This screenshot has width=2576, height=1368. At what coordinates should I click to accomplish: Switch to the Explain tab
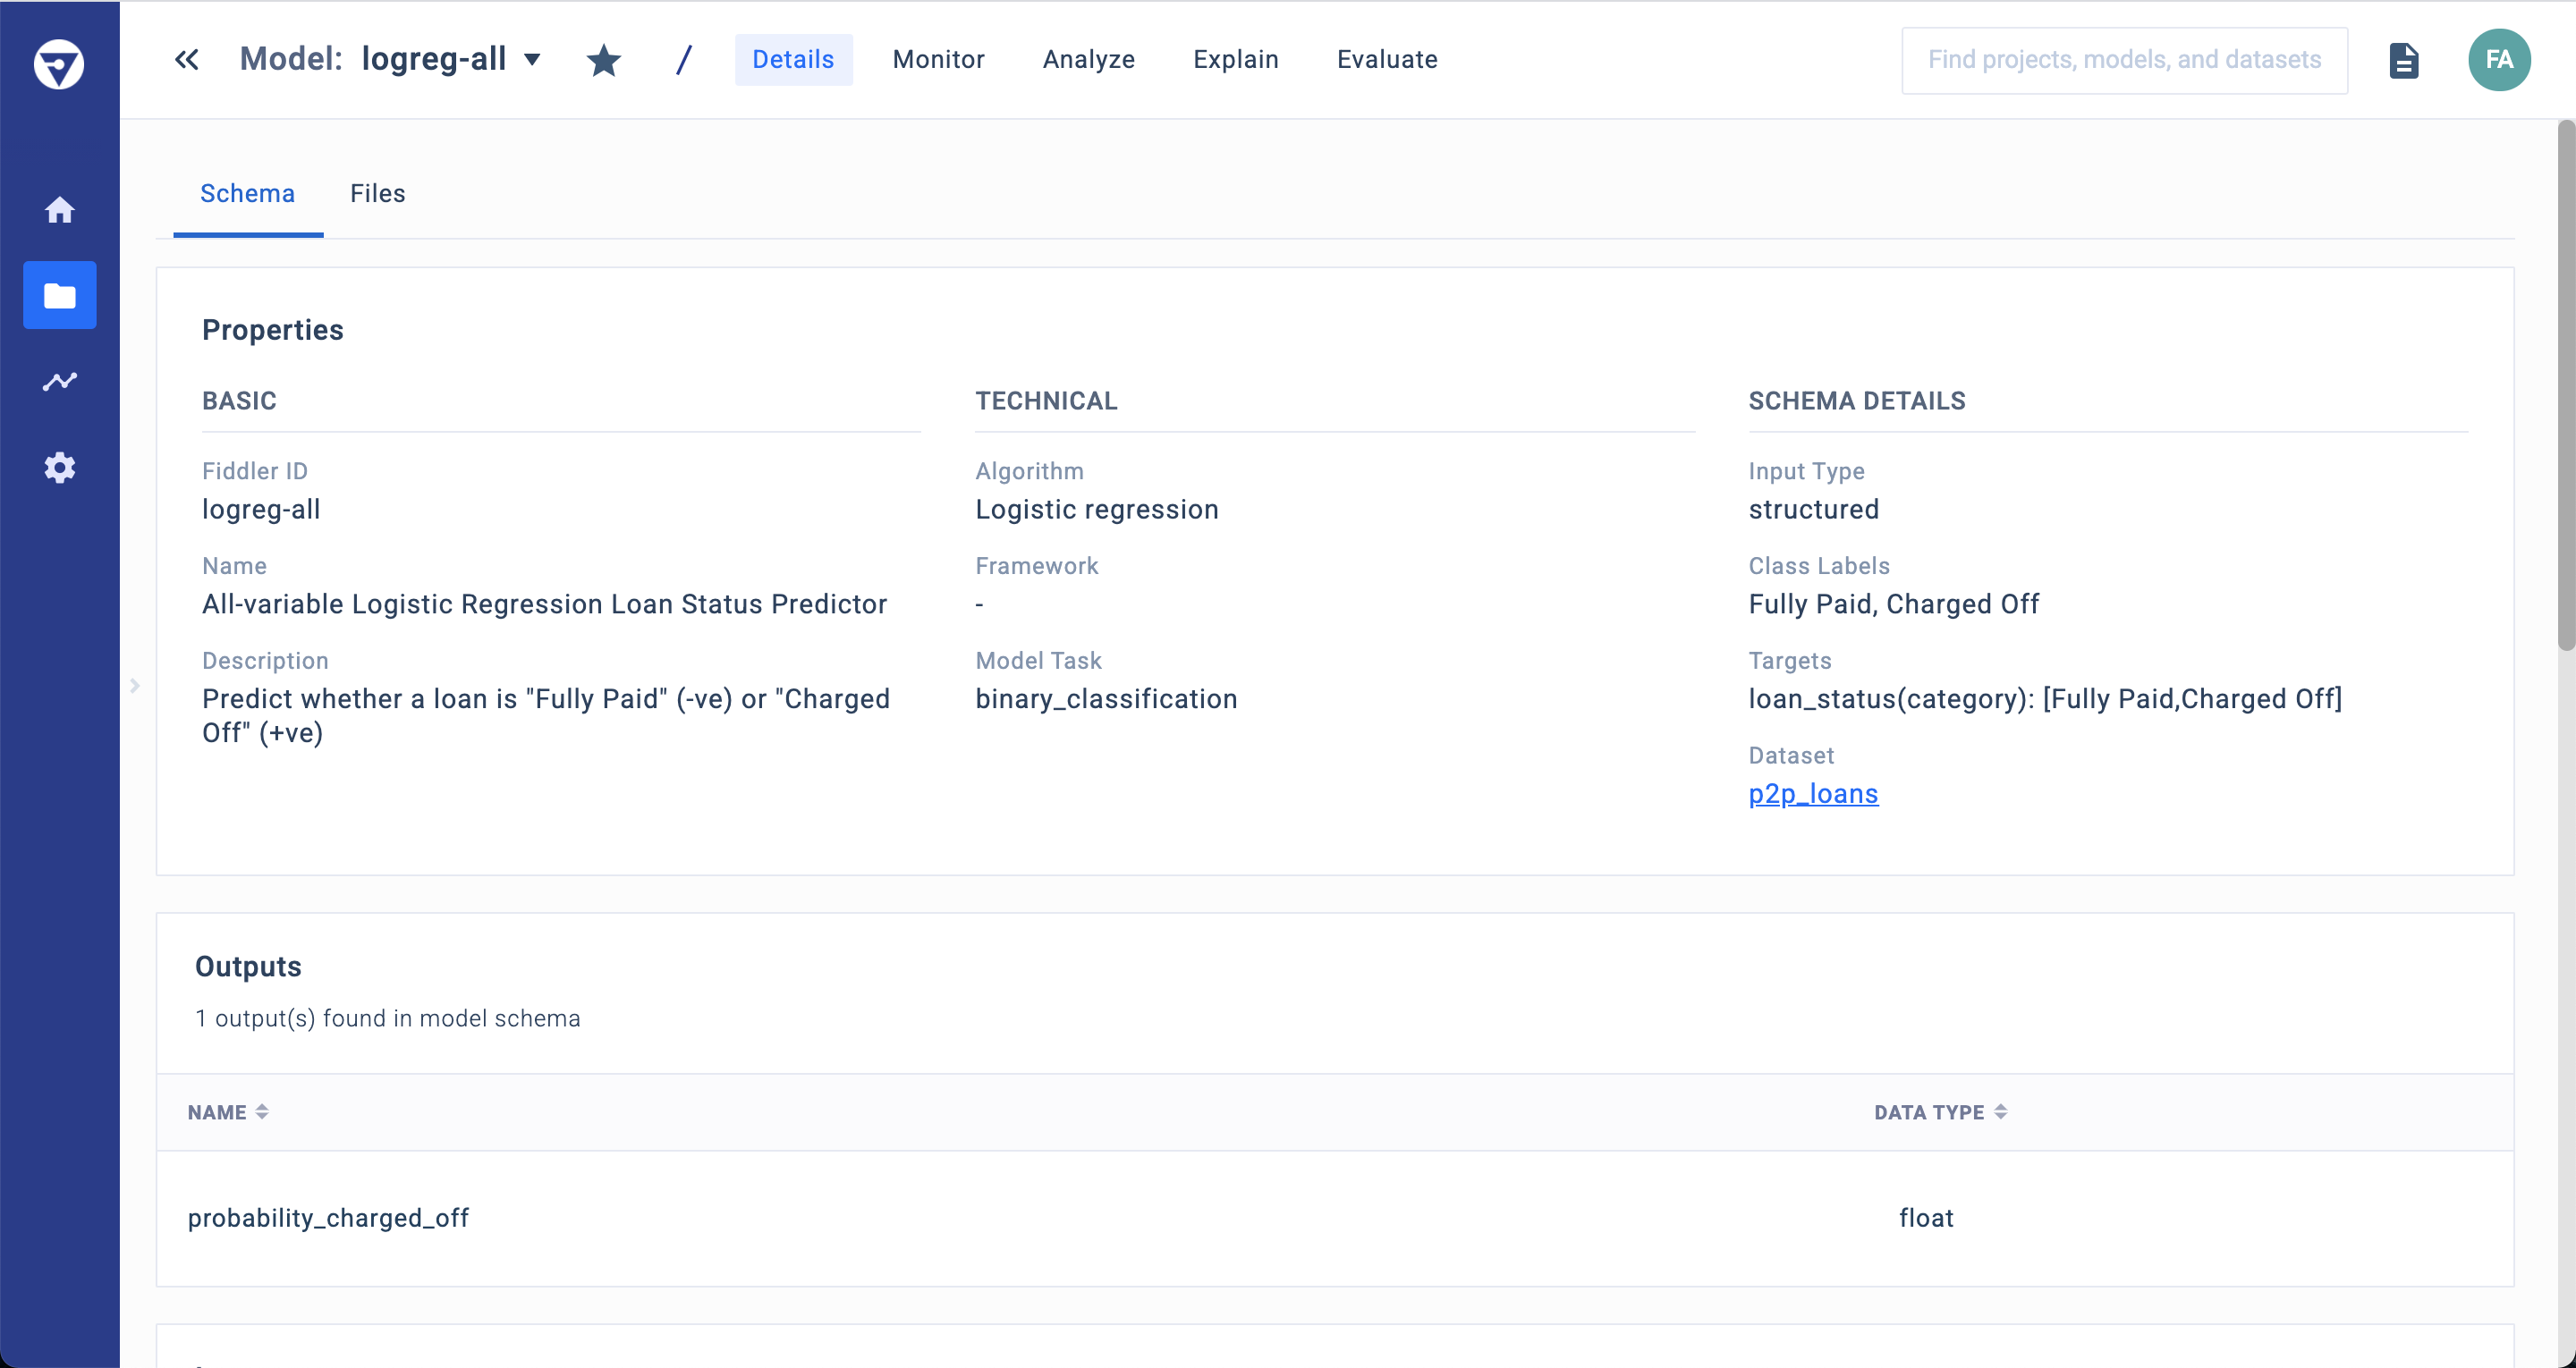coord(1236,60)
